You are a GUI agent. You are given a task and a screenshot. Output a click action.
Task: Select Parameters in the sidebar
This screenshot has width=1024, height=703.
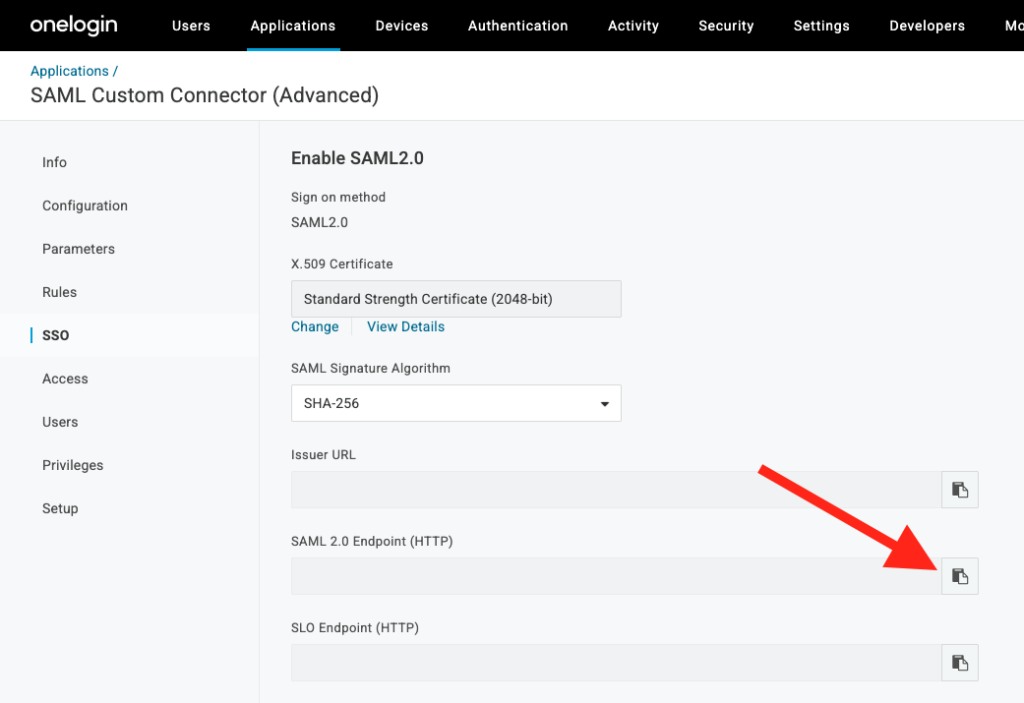click(x=78, y=248)
